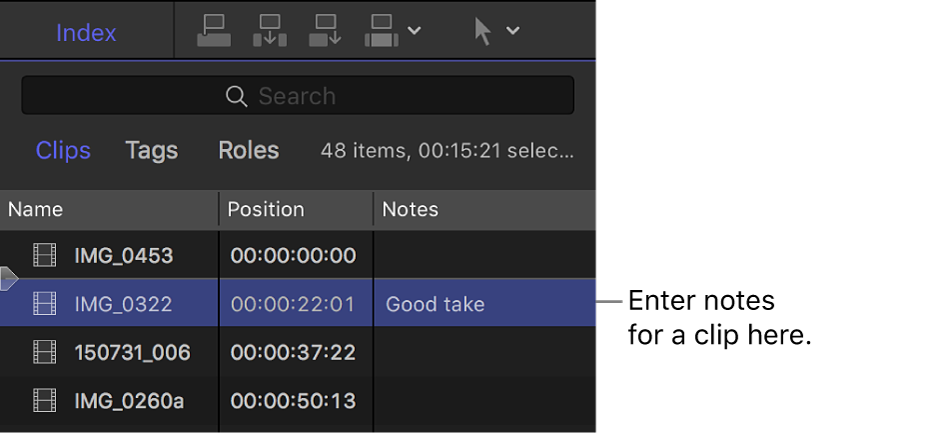
Task: Click the Overwrite clip edit icon
Action: point(381,32)
